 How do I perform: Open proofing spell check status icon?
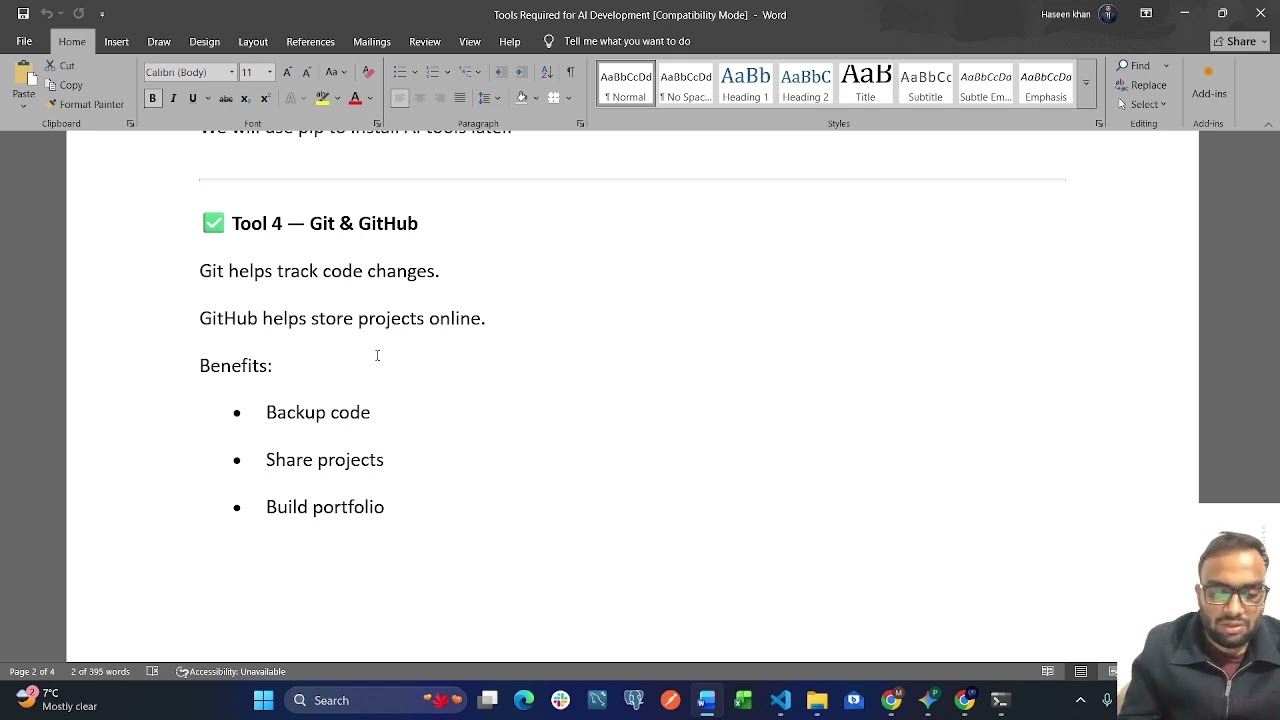point(152,672)
